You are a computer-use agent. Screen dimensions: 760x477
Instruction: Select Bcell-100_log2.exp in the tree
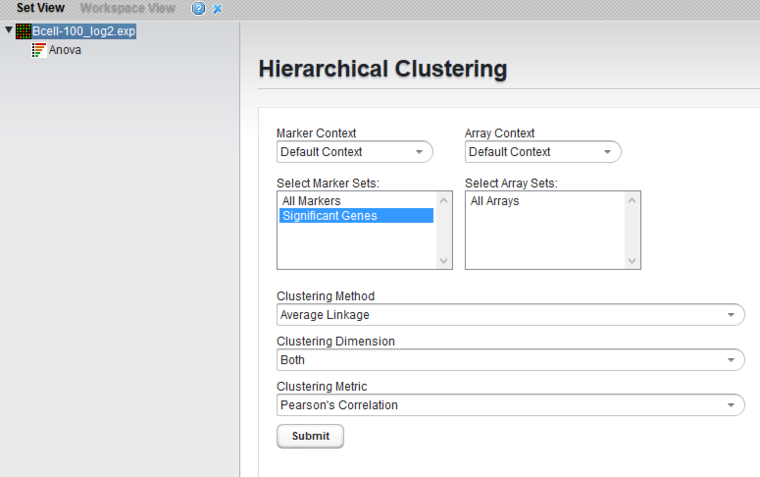(x=83, y=32)
